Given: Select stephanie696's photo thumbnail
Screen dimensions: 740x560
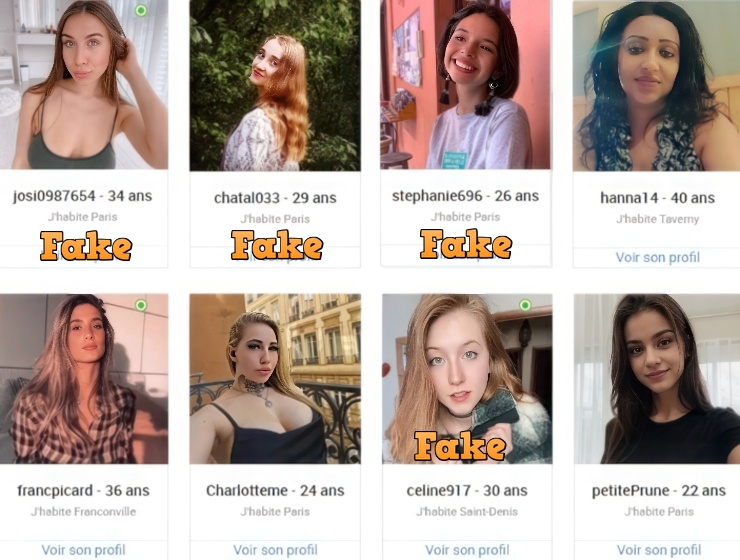Looking at the screenshot, I should (465, 84).
